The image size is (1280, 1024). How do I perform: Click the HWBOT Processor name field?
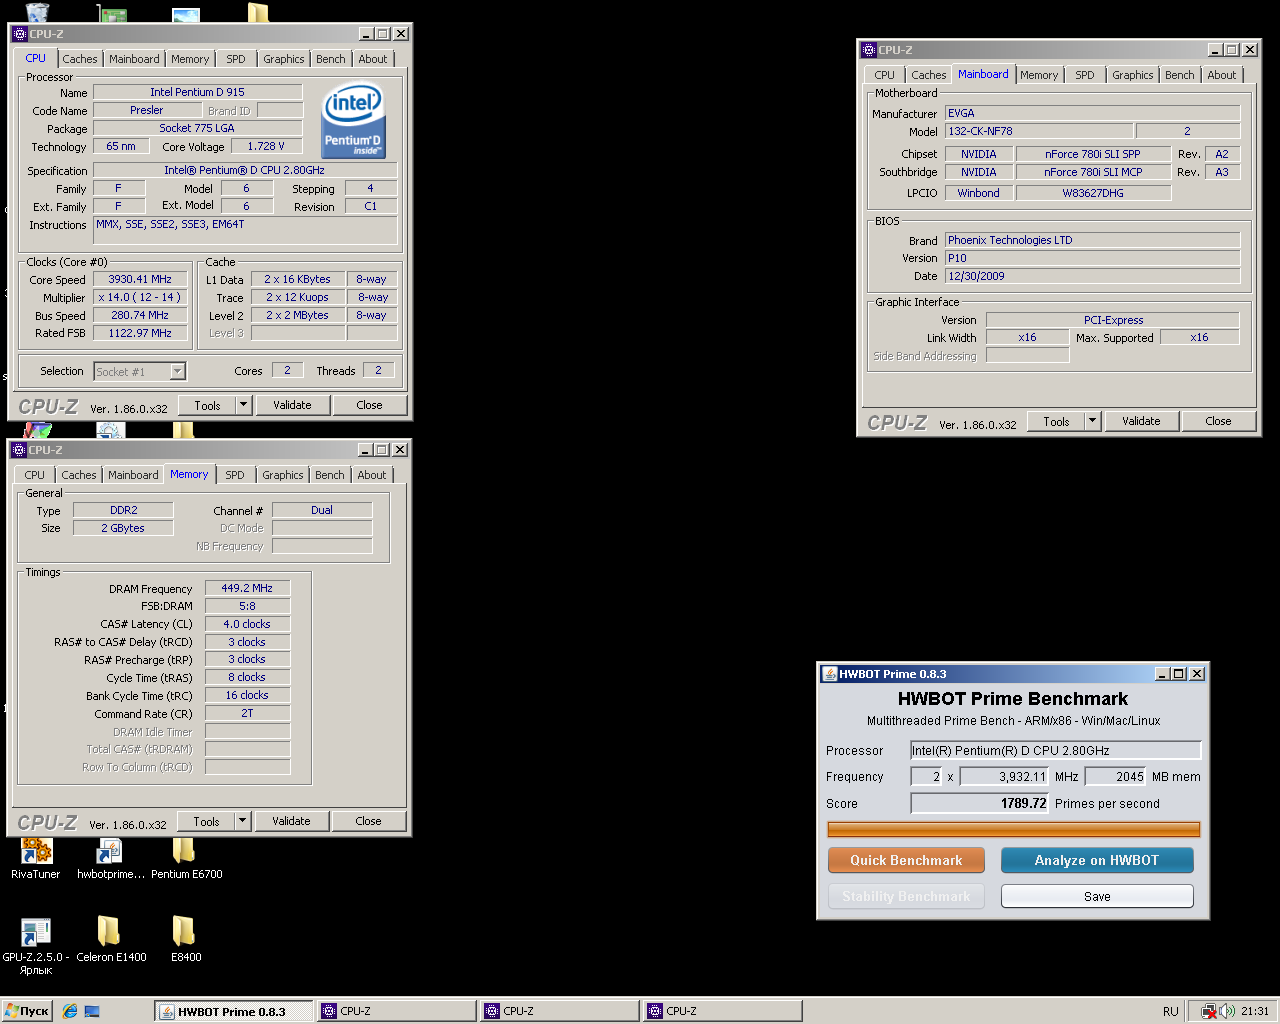coord(1055,750)
